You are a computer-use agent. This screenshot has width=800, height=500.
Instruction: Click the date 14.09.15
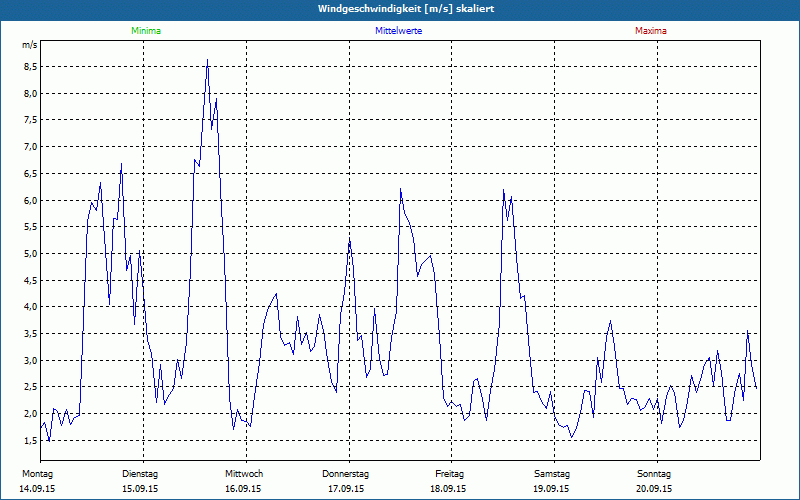point(37,489)
